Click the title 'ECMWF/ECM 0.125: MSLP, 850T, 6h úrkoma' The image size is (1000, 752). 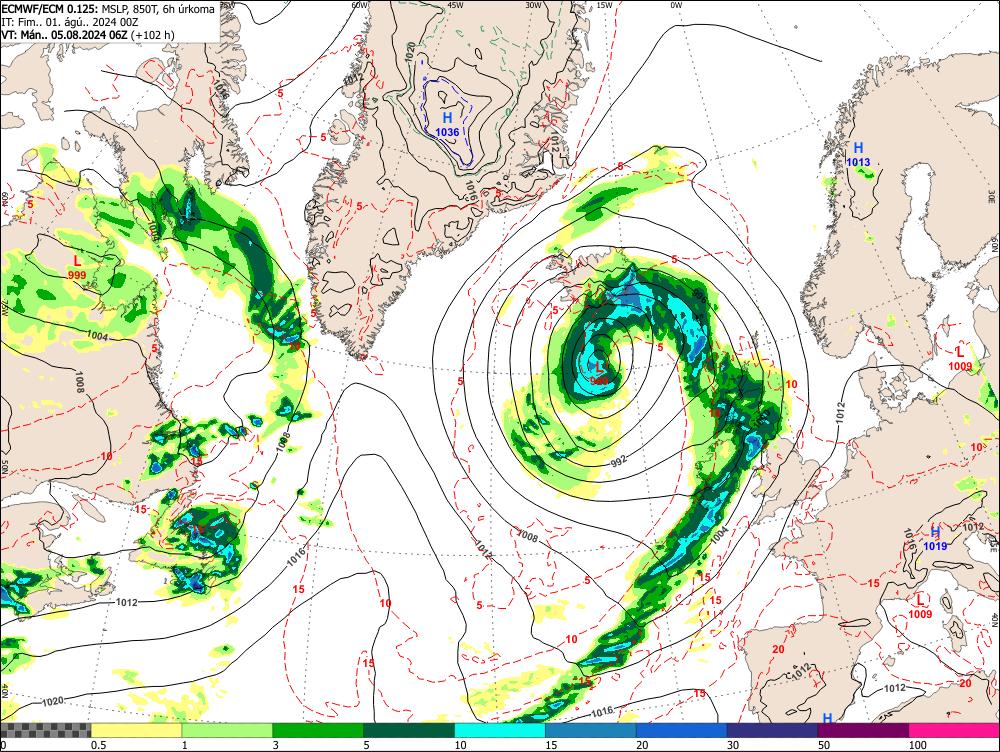(108, 10)
